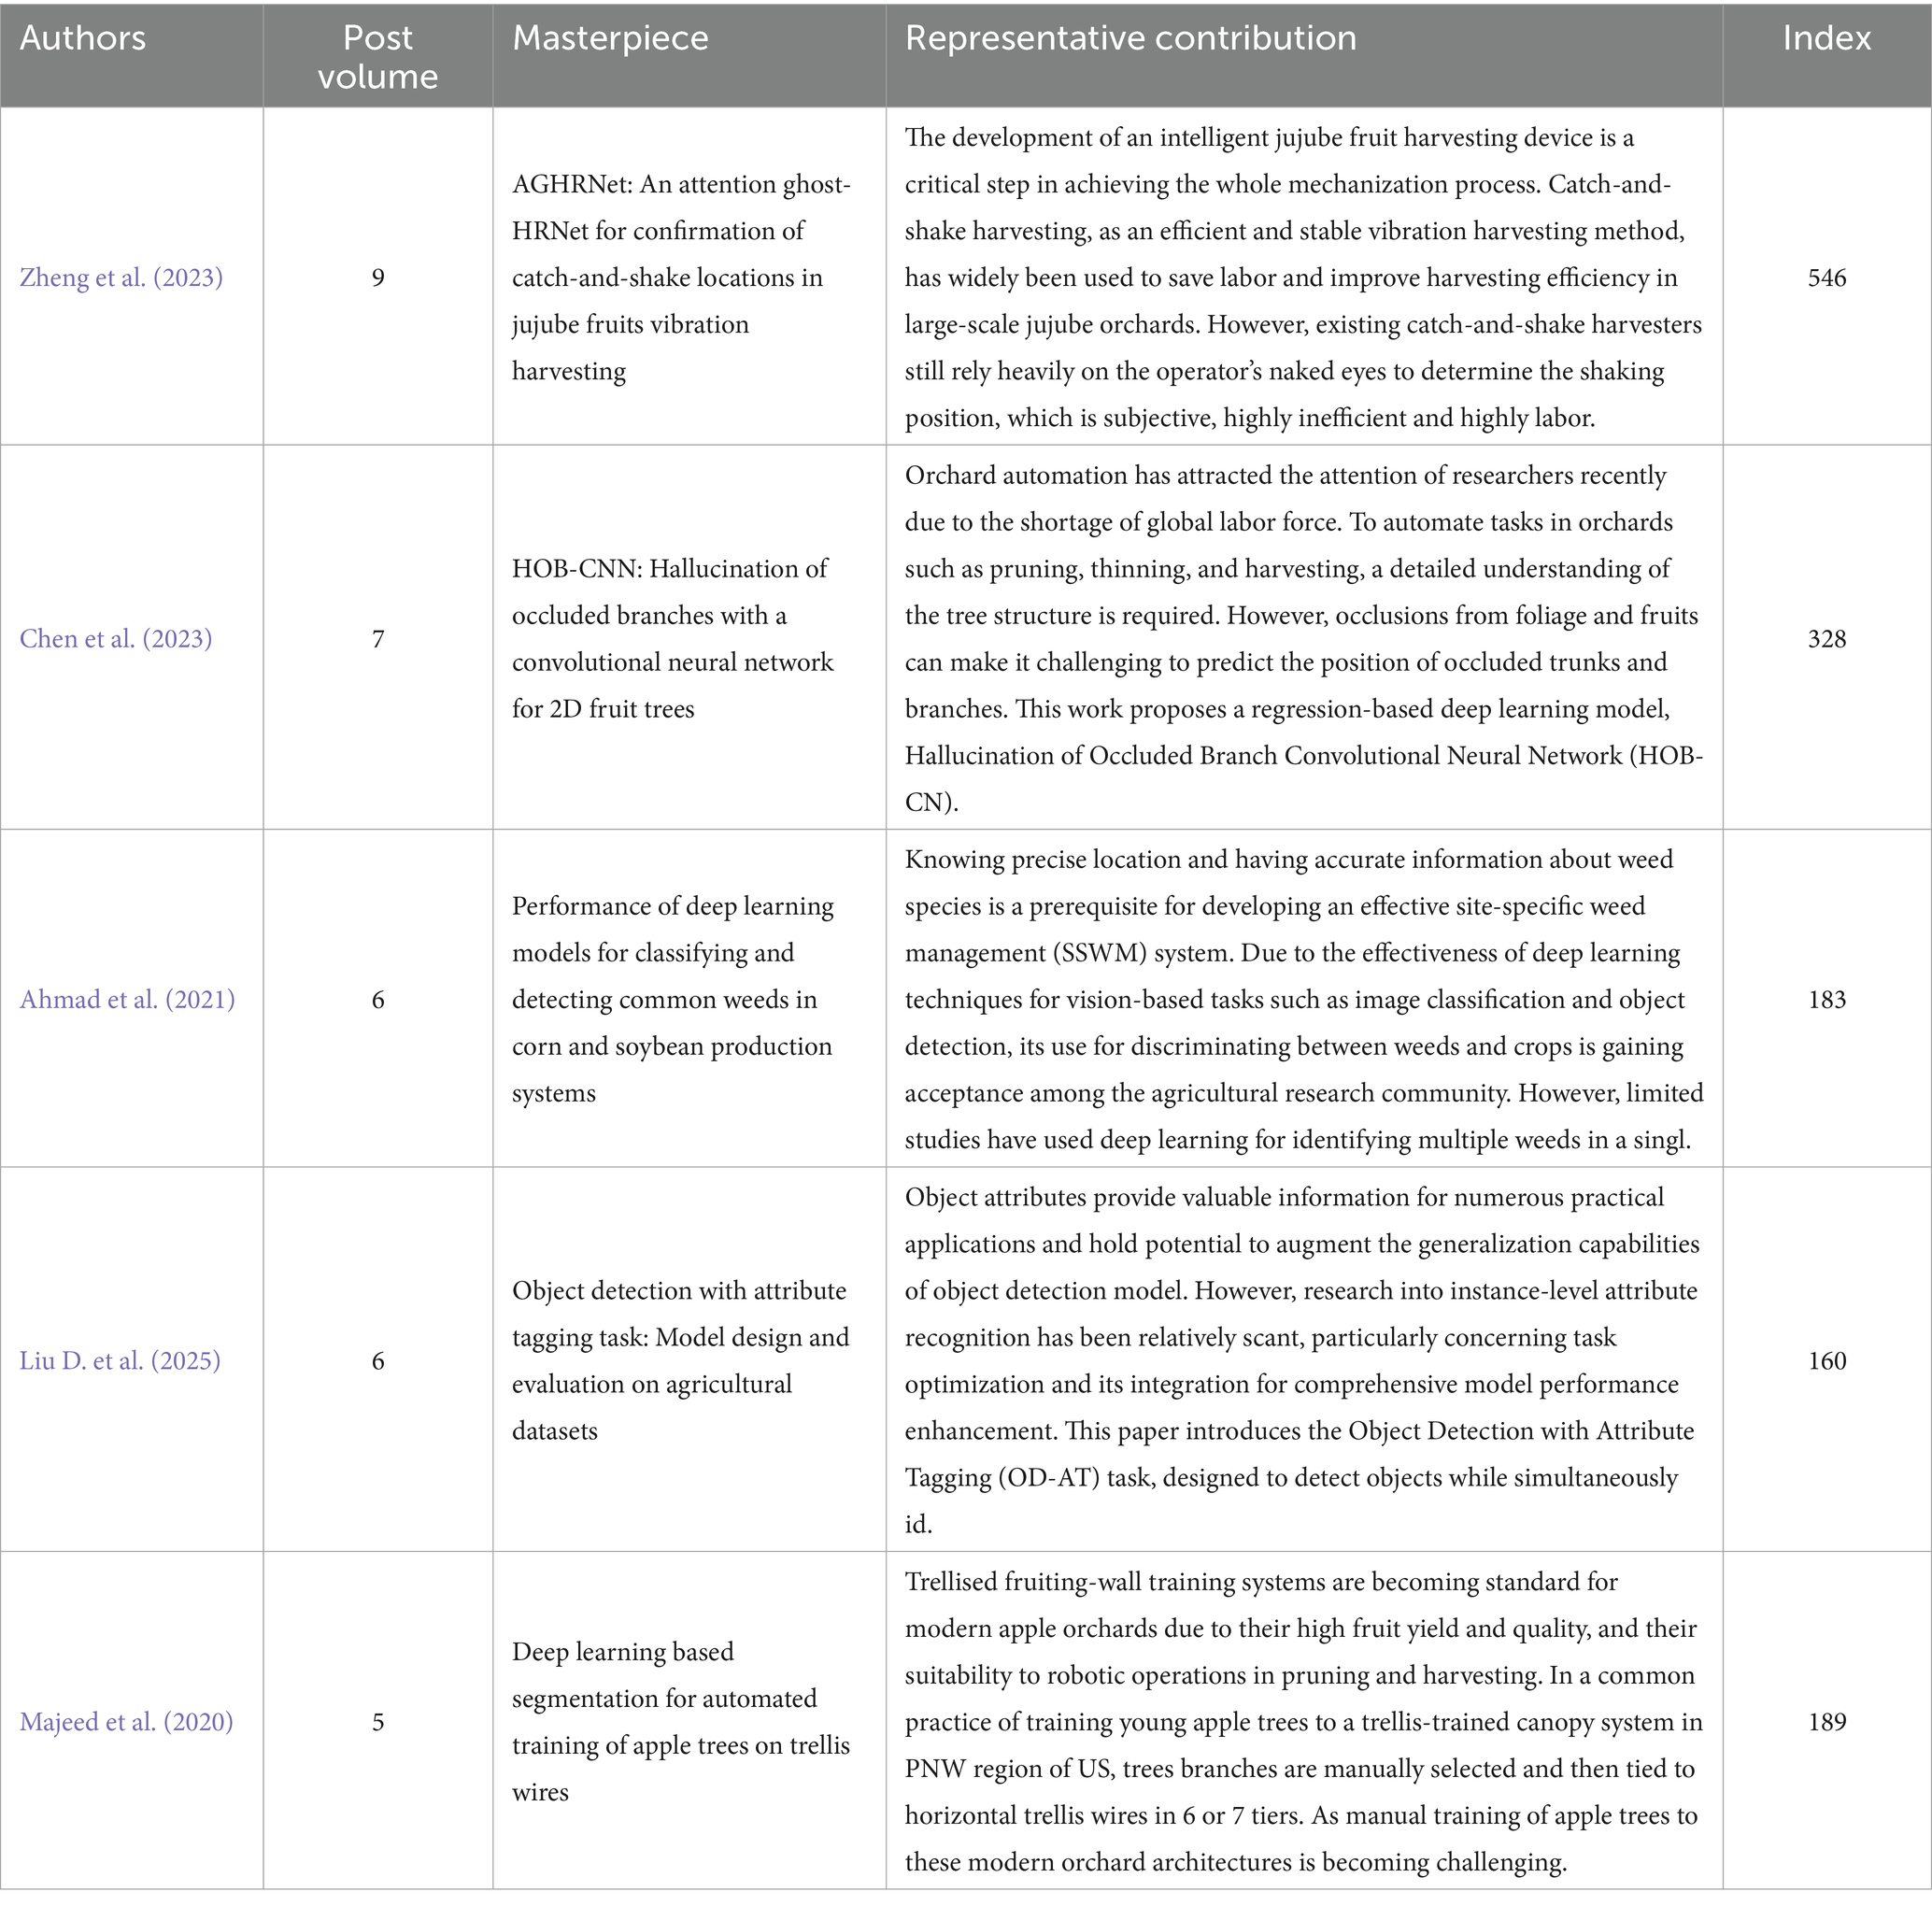The height and width of the screenshot is (1906, 1932).
Task: Click the HOB-CNN hallucination of occluded branches title
Action: tap(673, 638)
